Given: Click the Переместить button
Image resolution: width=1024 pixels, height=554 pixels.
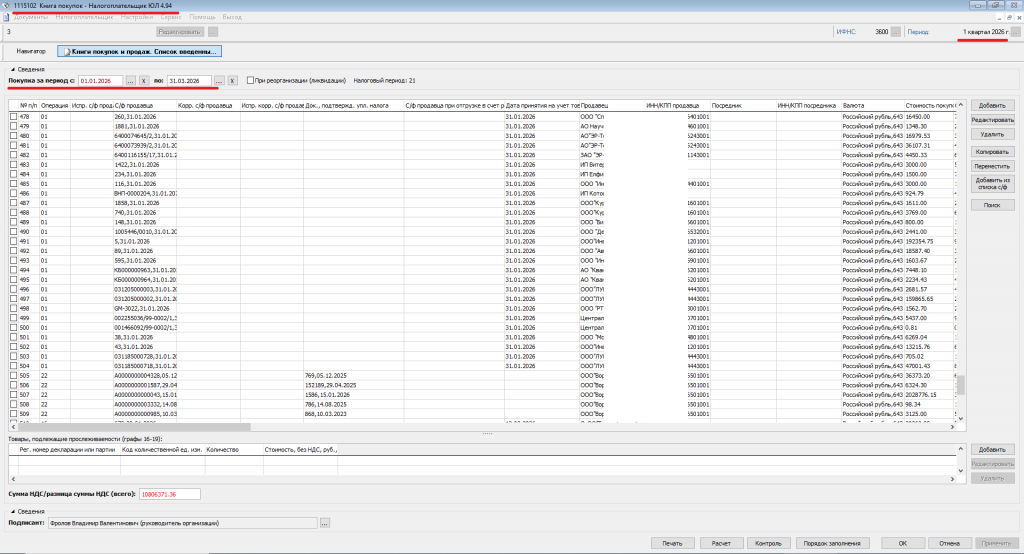Looking at the screenshot, I should pos(992,166).
